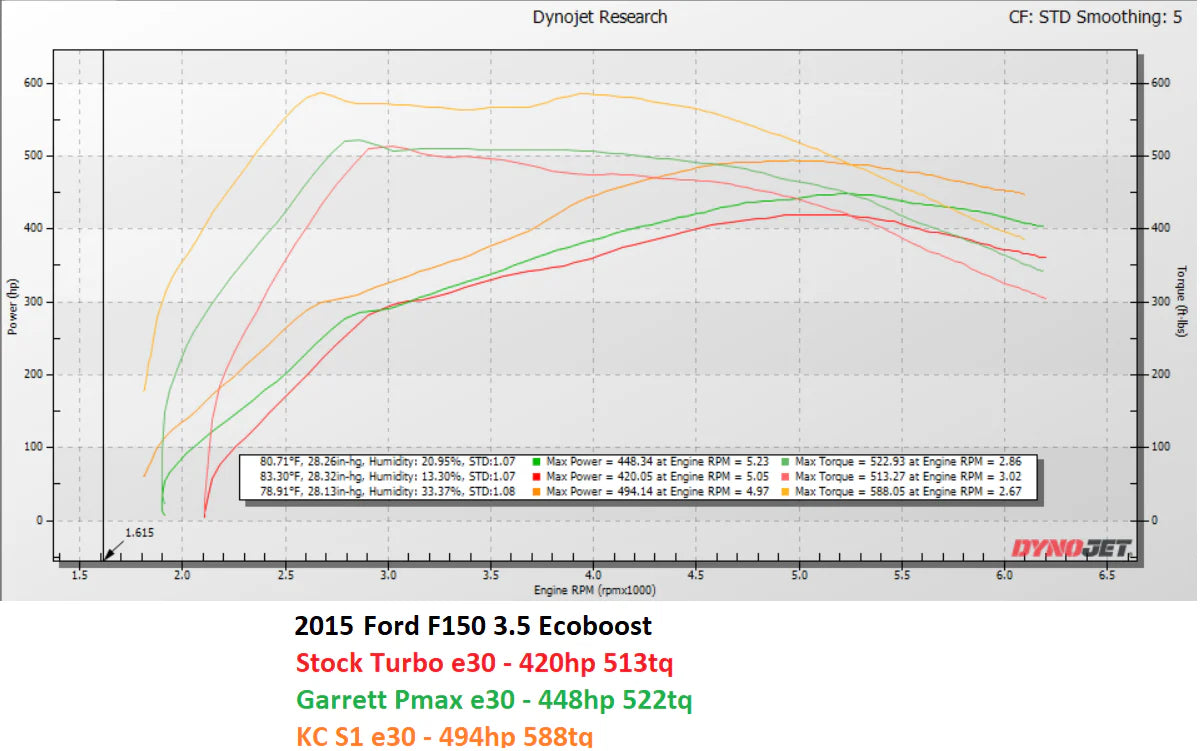This screenshot has width=1204, height=751.
Task: Click the DYNOJET logo watermark
Action: [x=1070, y=545]
